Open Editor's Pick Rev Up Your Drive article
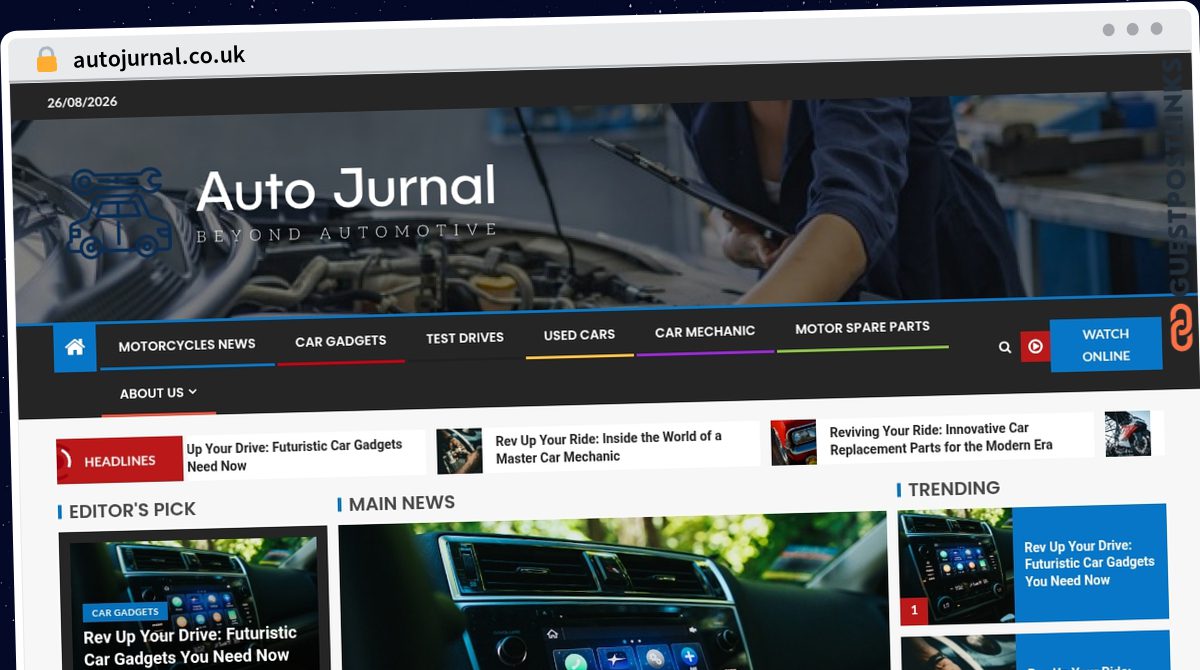Screen dimensions: 1200x670 190,645
